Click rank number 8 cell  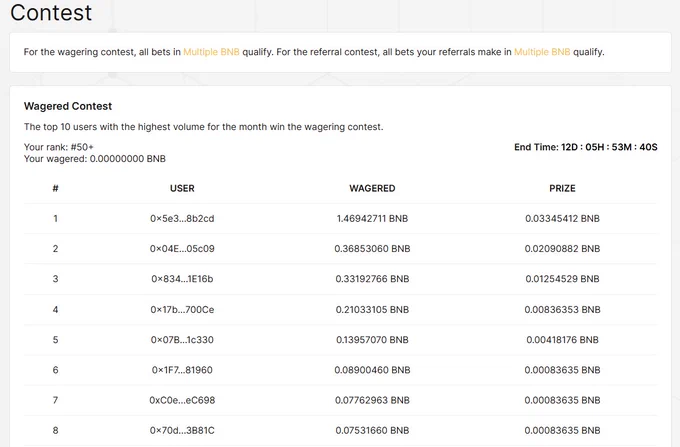click(x=56, y=431)
